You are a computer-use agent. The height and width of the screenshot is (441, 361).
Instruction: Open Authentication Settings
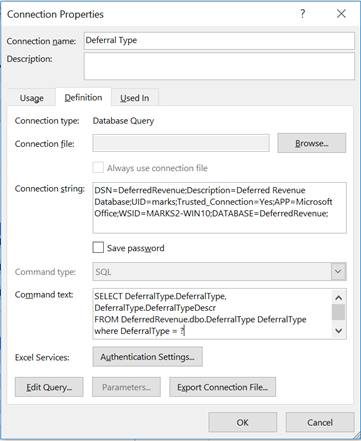click(x=147, y=357)
